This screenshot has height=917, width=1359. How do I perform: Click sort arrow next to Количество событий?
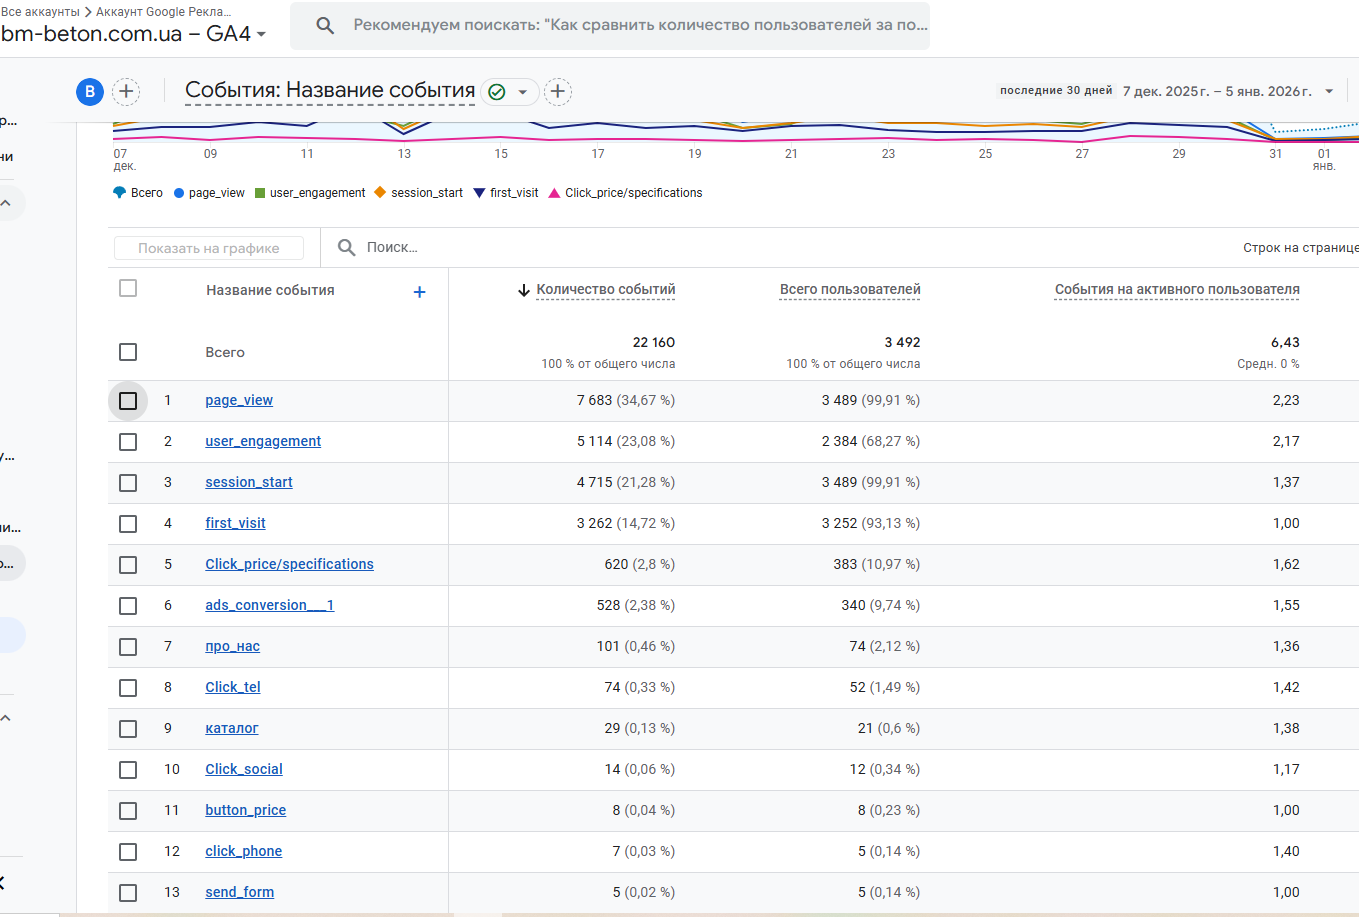(523, 290)
